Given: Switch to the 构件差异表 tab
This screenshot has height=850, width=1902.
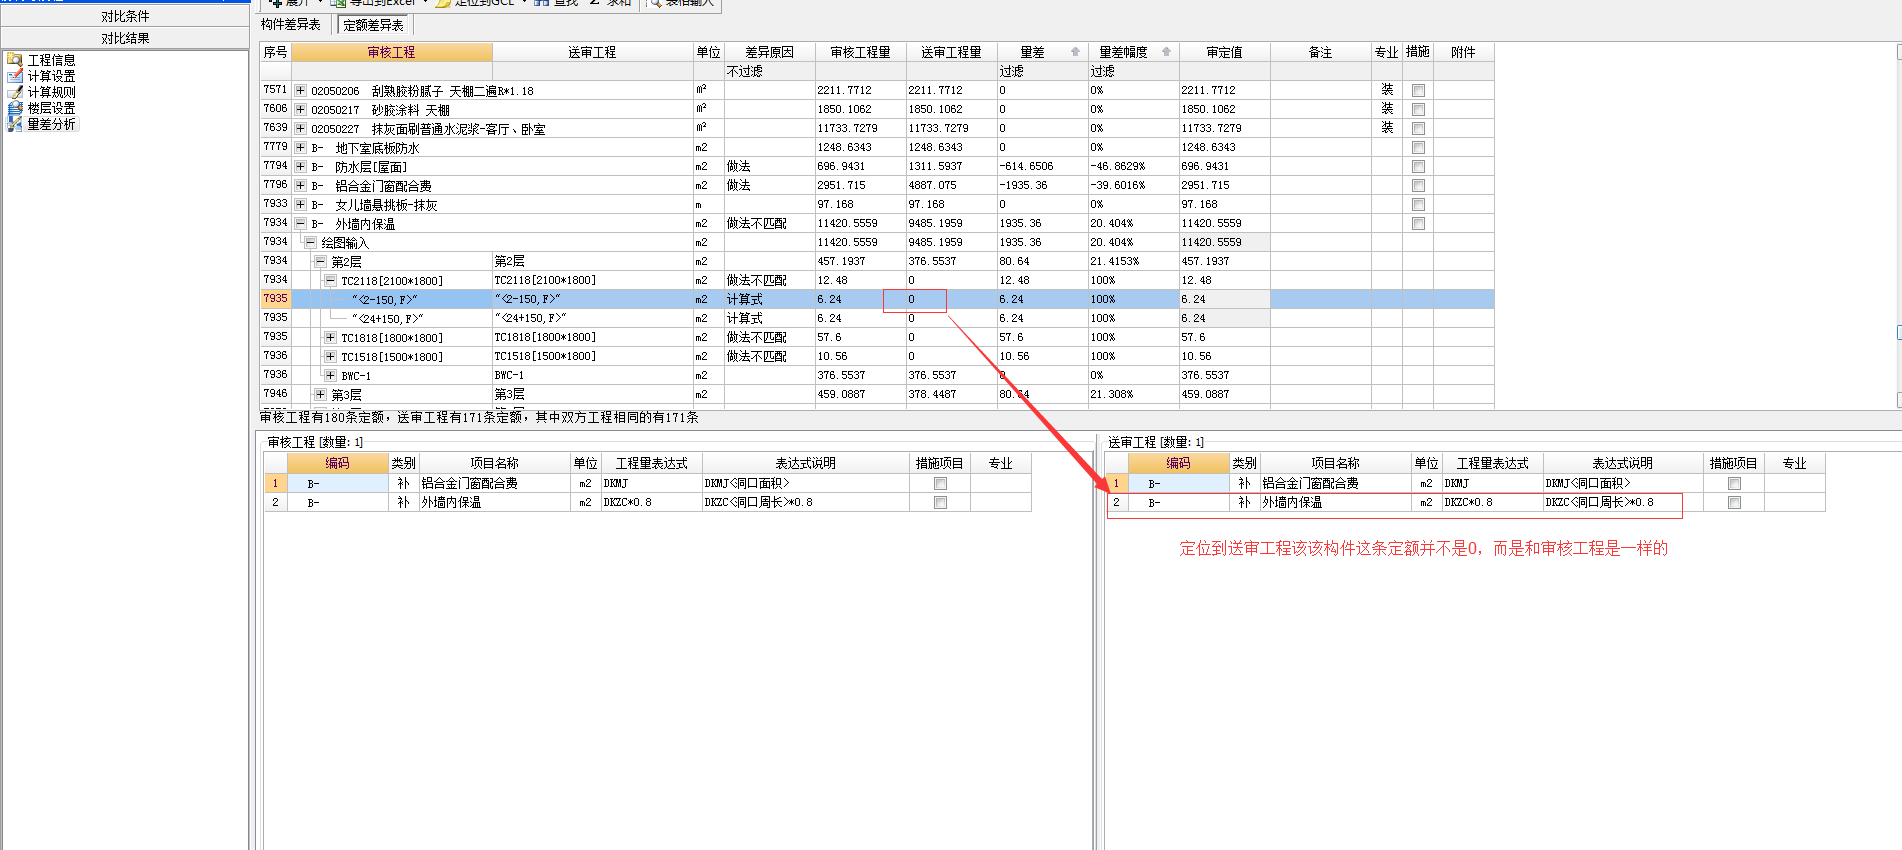Looking at the screenshot, I should pos(291,25).
